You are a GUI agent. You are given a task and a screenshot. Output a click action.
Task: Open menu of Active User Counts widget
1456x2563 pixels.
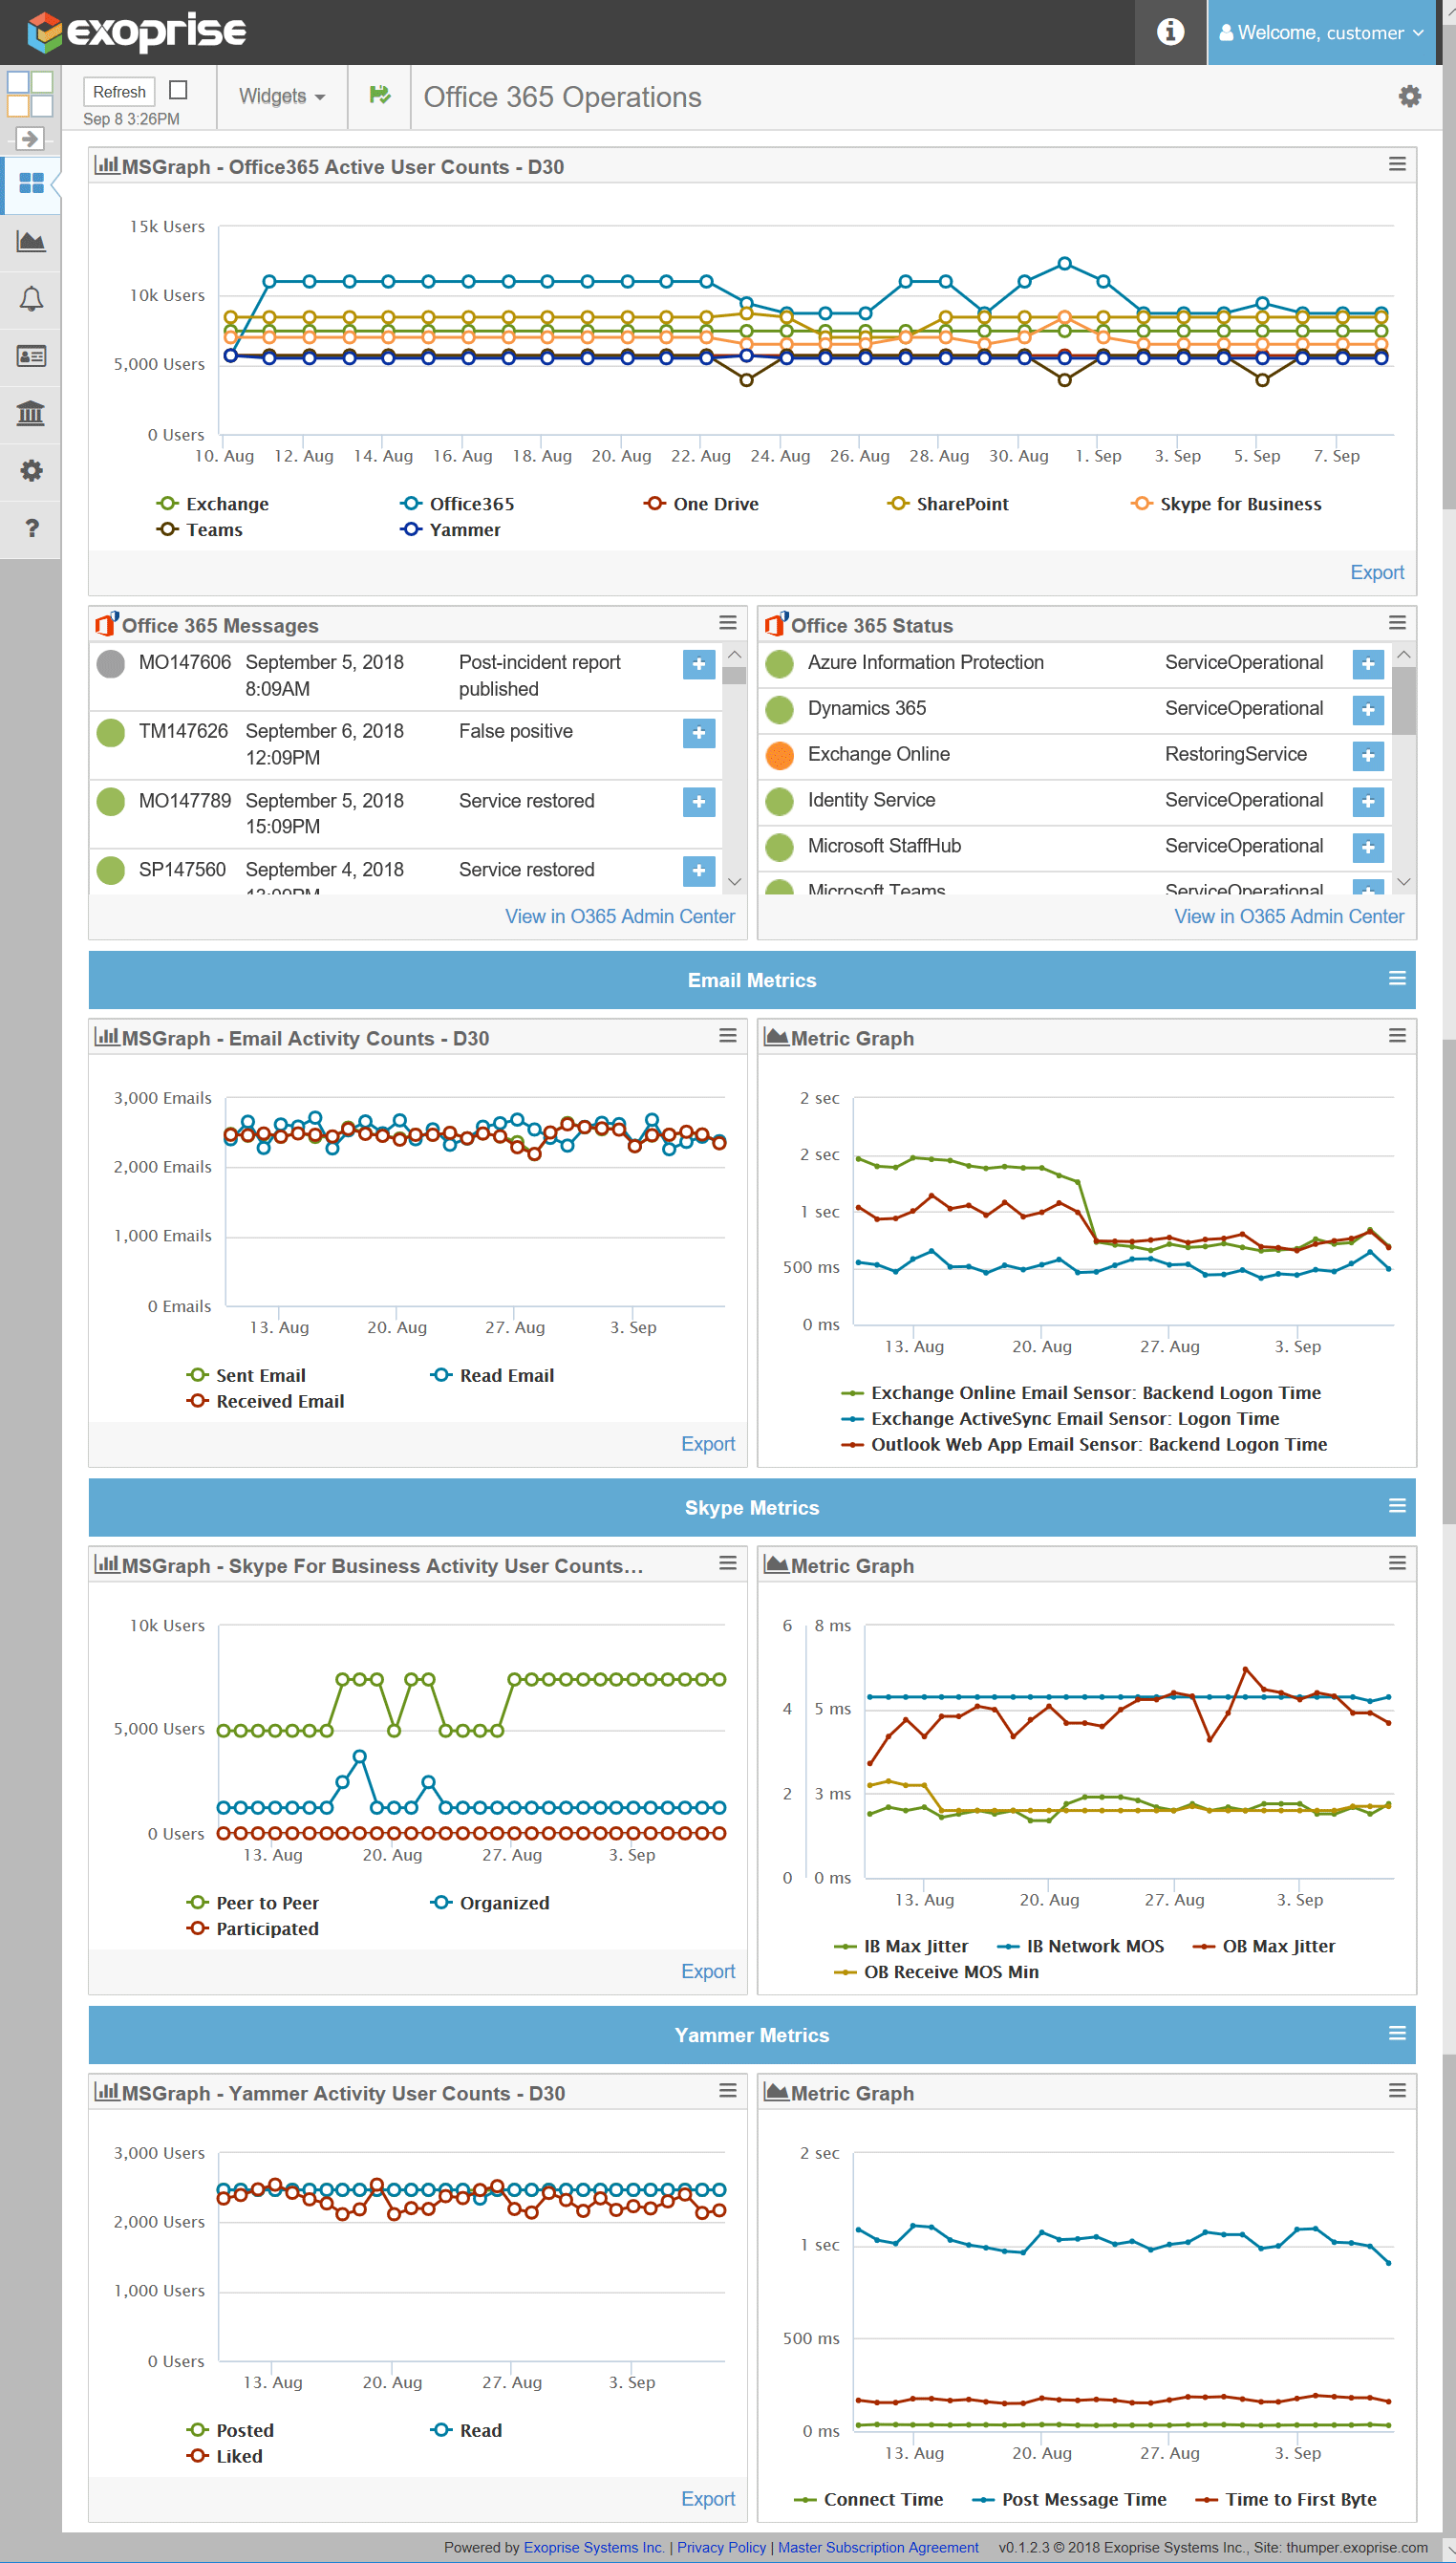coord(1397,164)
